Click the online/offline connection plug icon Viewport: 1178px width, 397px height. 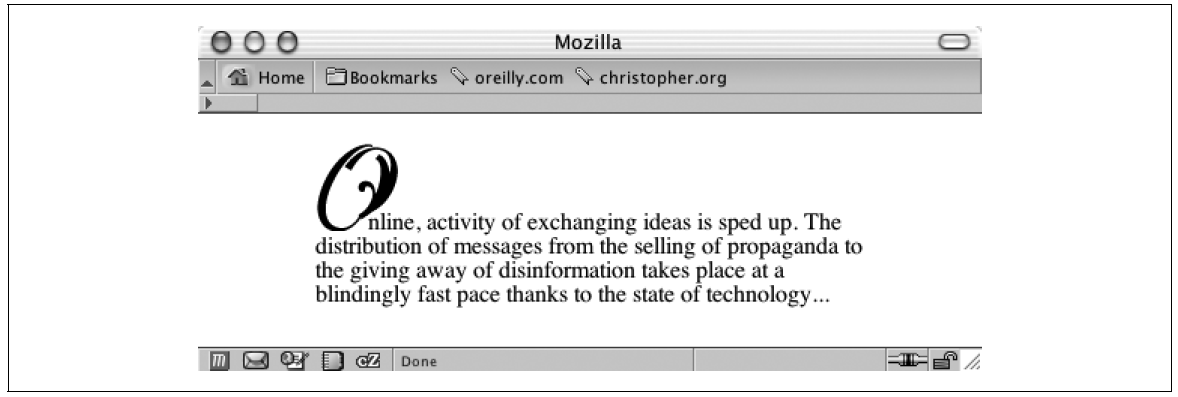click(907, 362)
